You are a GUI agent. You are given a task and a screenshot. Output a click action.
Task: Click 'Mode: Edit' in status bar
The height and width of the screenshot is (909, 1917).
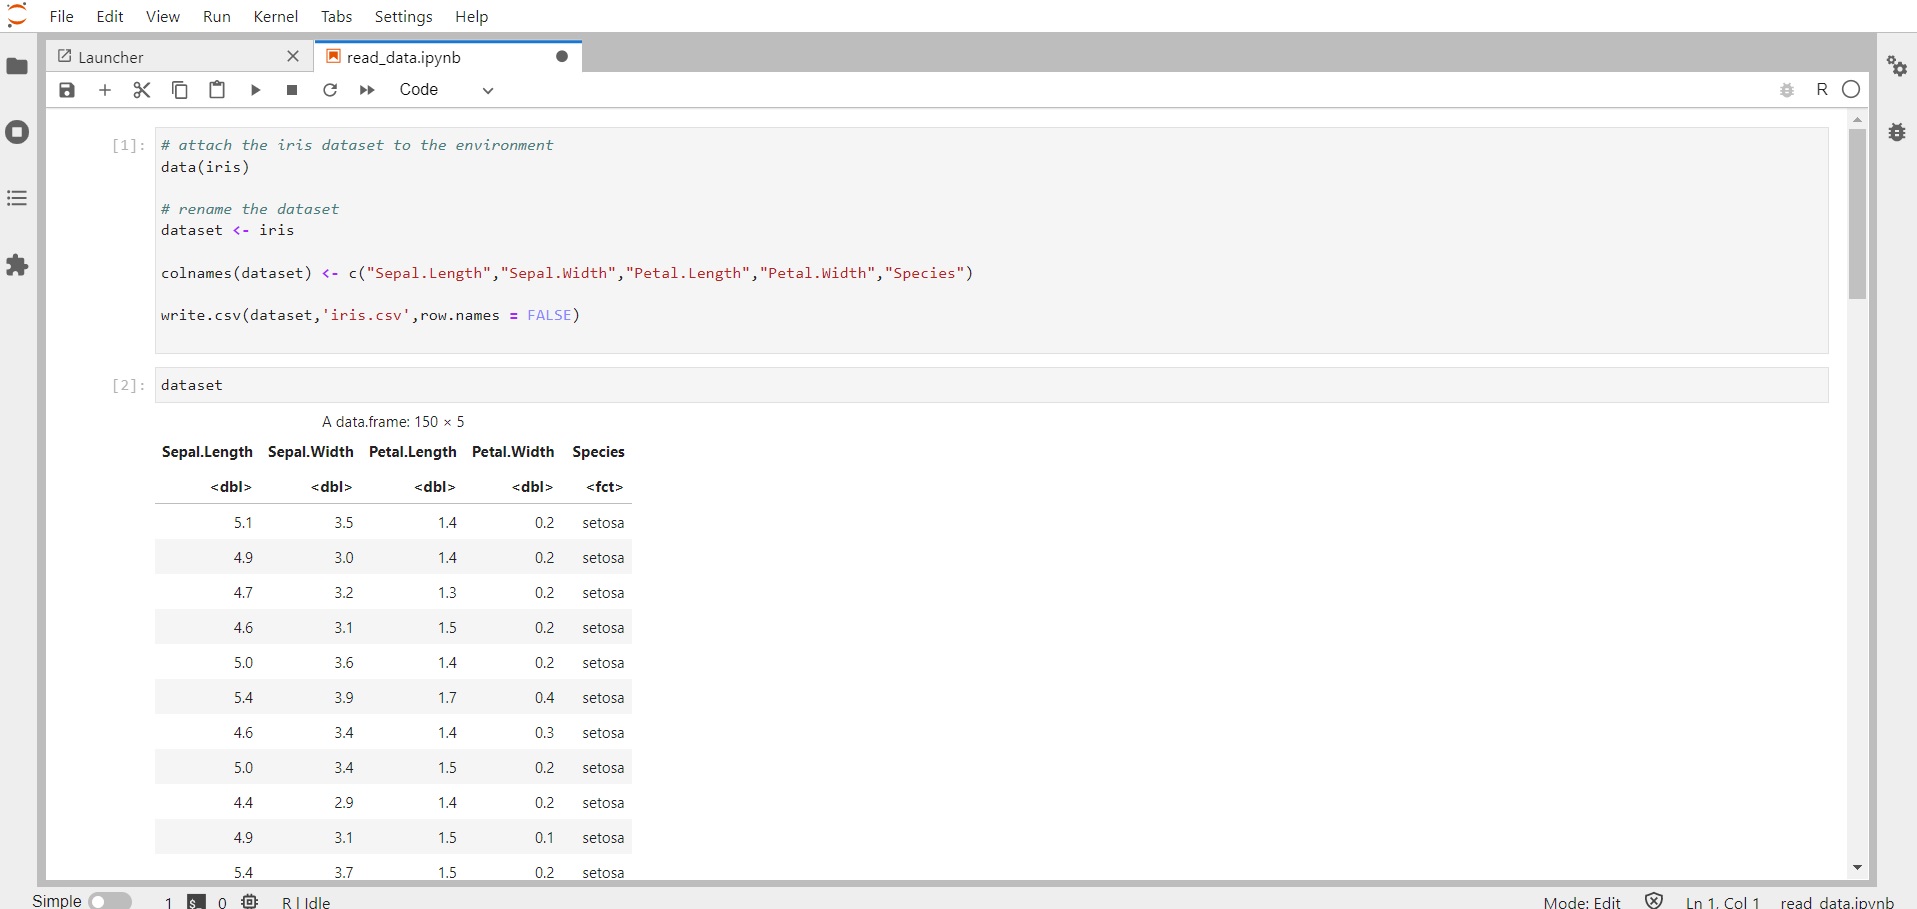pyautogui.click(x=1582, y=902)
